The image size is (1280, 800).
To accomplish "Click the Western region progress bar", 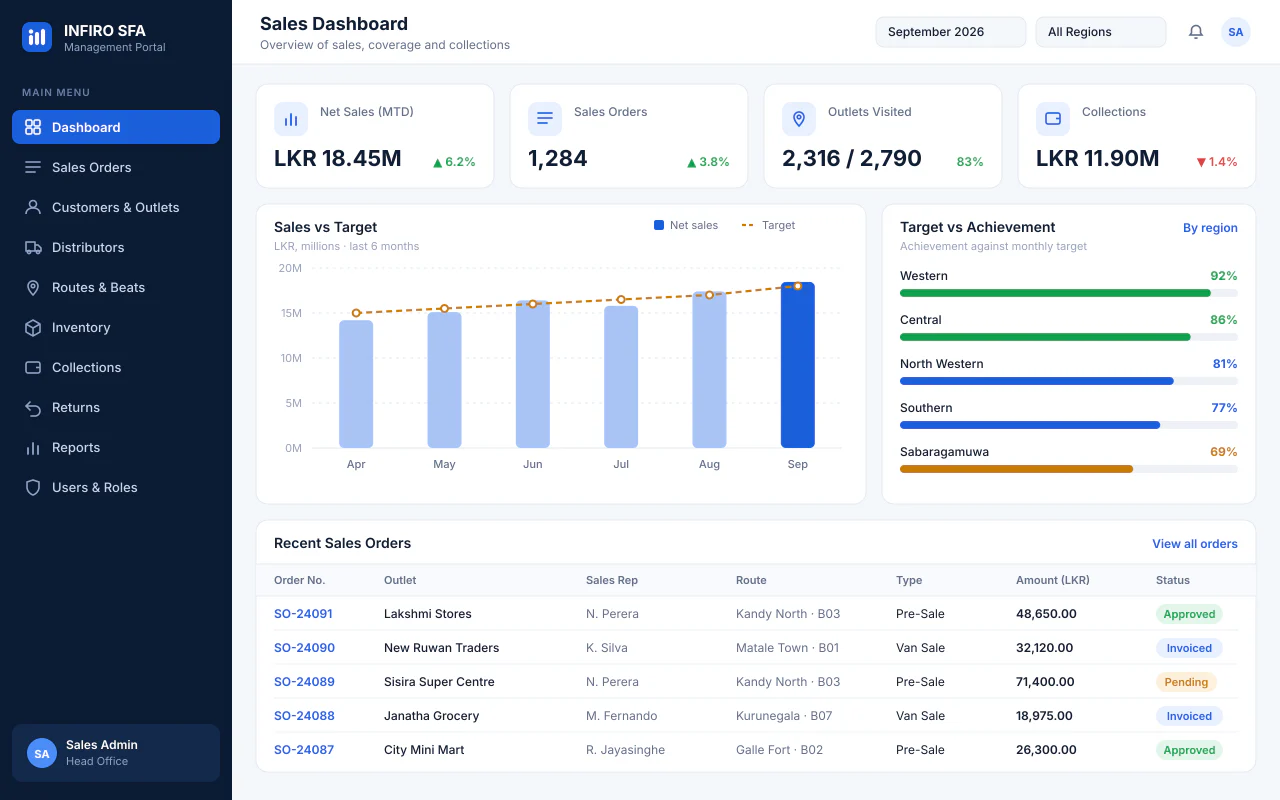I will tap(1069, 293).
